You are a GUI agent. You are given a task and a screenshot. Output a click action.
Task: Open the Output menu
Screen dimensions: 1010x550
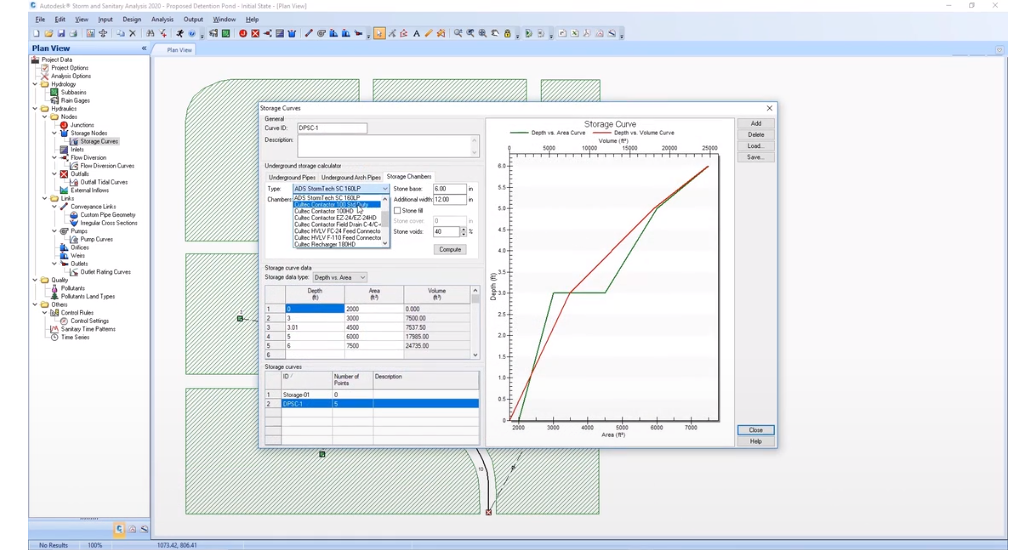point(193,19)
